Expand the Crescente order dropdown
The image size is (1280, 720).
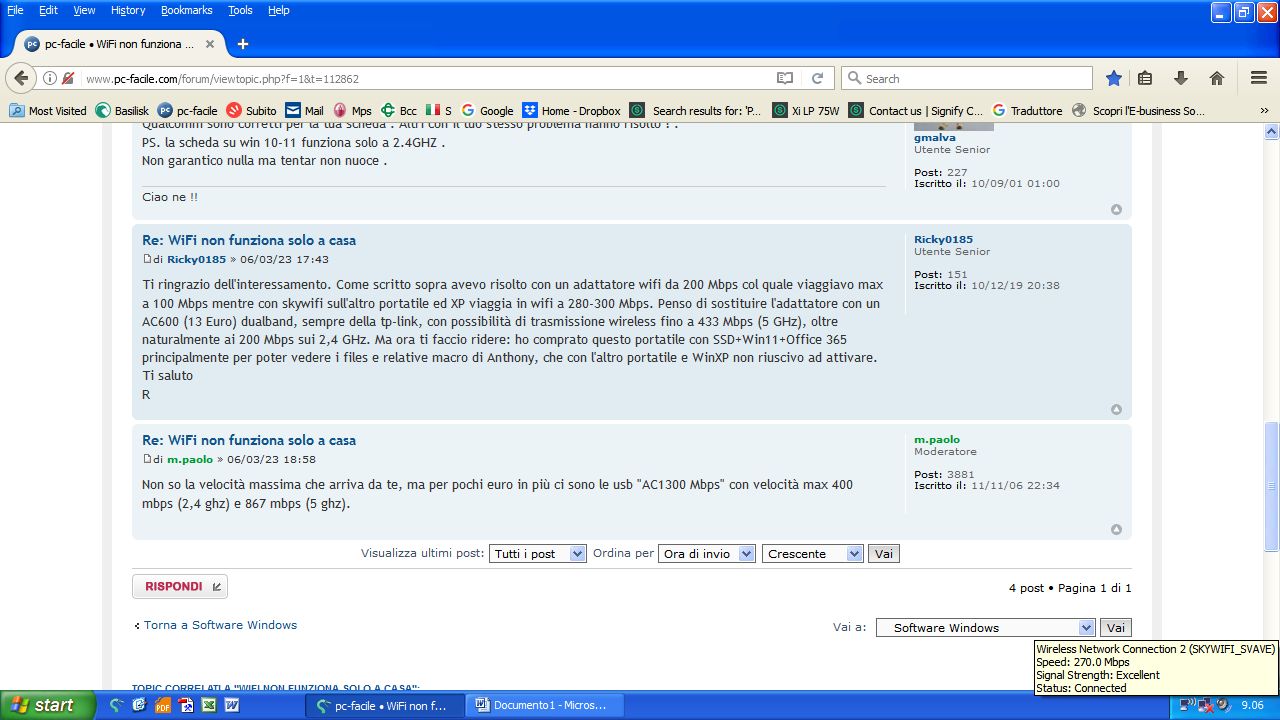click(x=812, y=553)
